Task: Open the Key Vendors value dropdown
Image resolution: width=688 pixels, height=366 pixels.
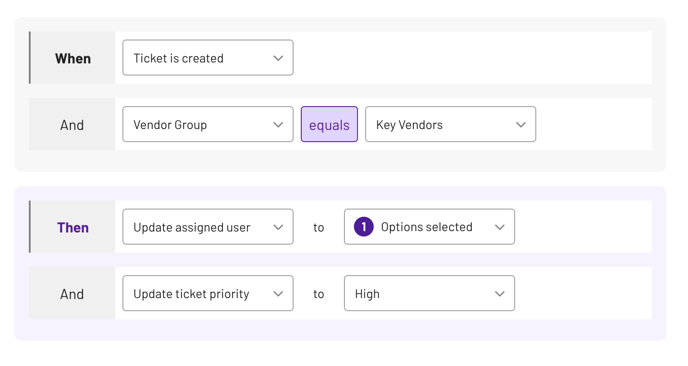Action: point(450,124)
